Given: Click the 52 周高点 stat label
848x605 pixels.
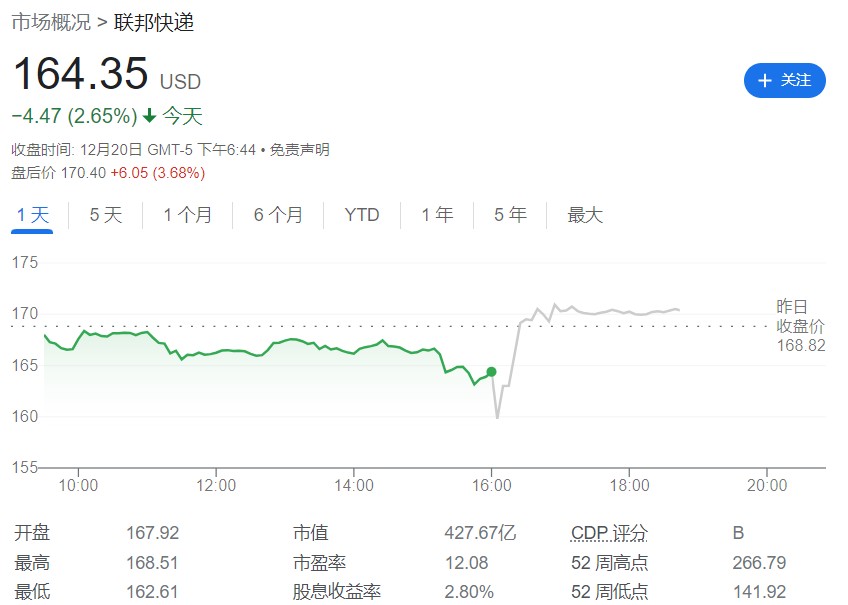Looking at the screenshot, I should point(609,563).
